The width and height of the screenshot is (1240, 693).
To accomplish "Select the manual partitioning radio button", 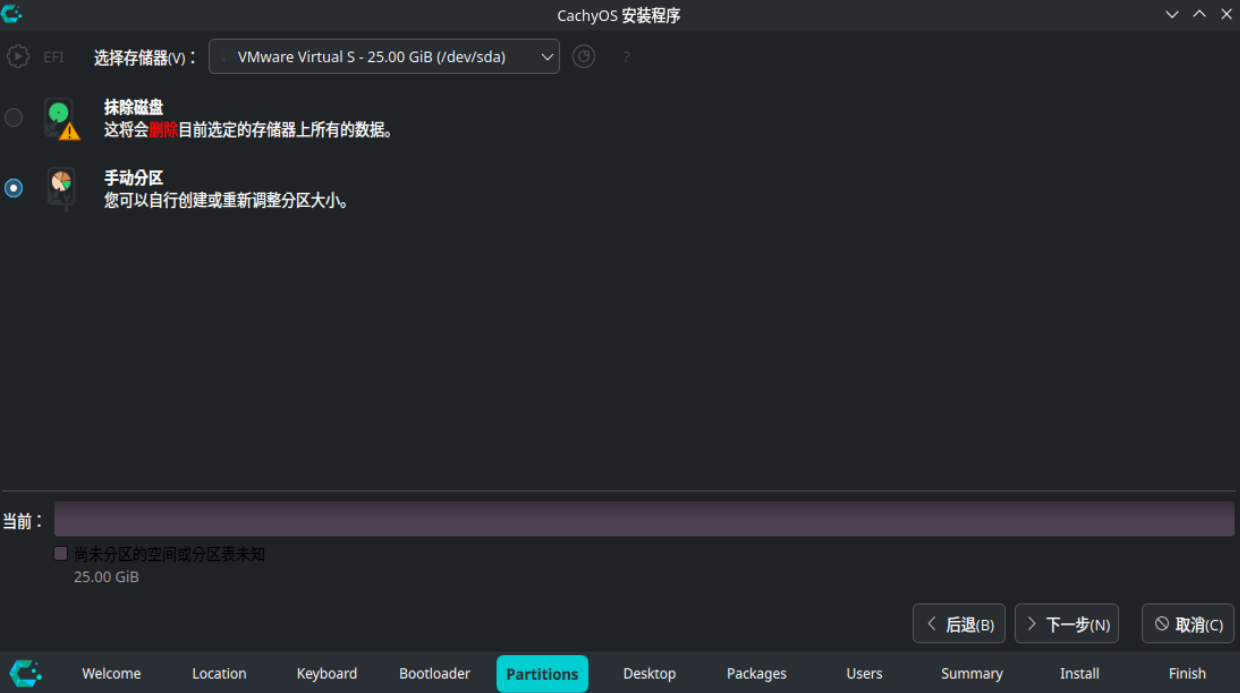I will click(14, 188).
